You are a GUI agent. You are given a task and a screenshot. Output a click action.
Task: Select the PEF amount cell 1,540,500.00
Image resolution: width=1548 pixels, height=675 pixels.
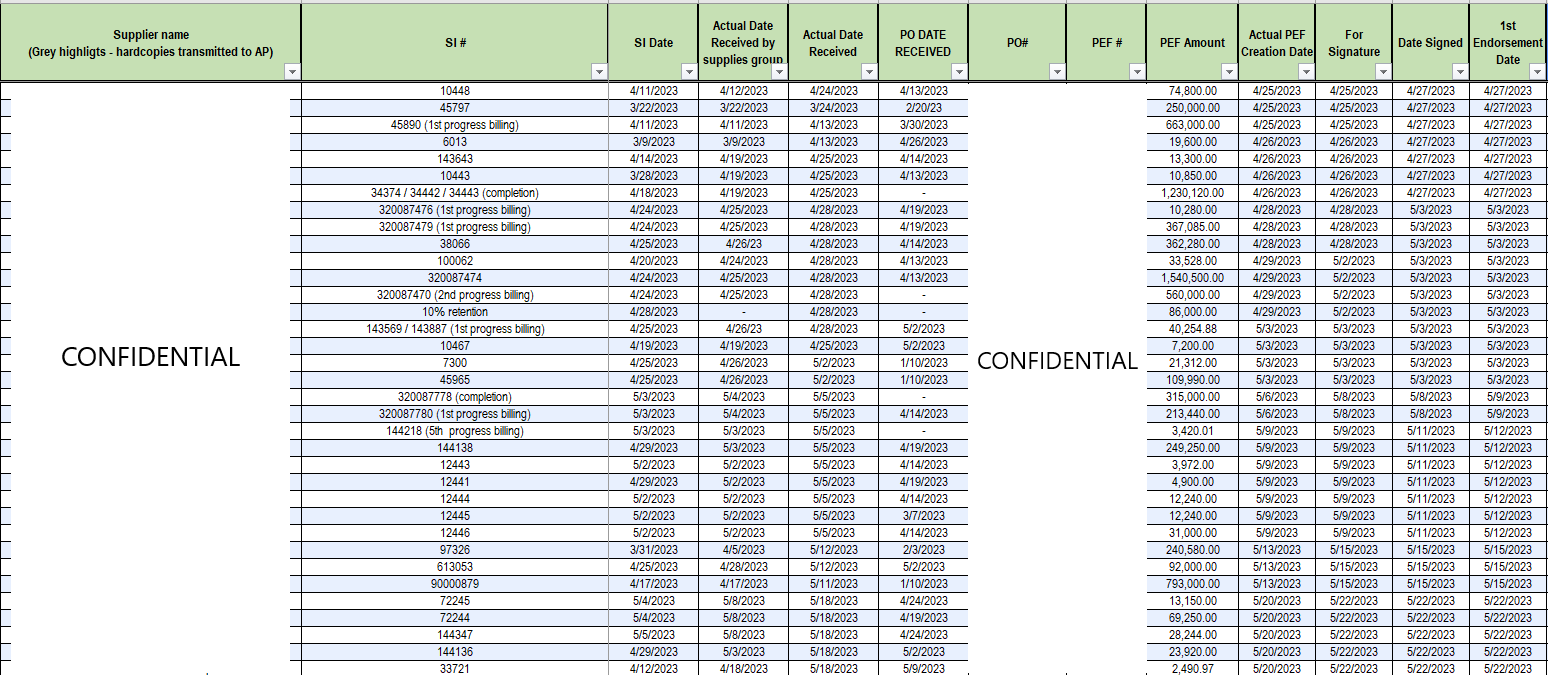tap(1191, 278)
